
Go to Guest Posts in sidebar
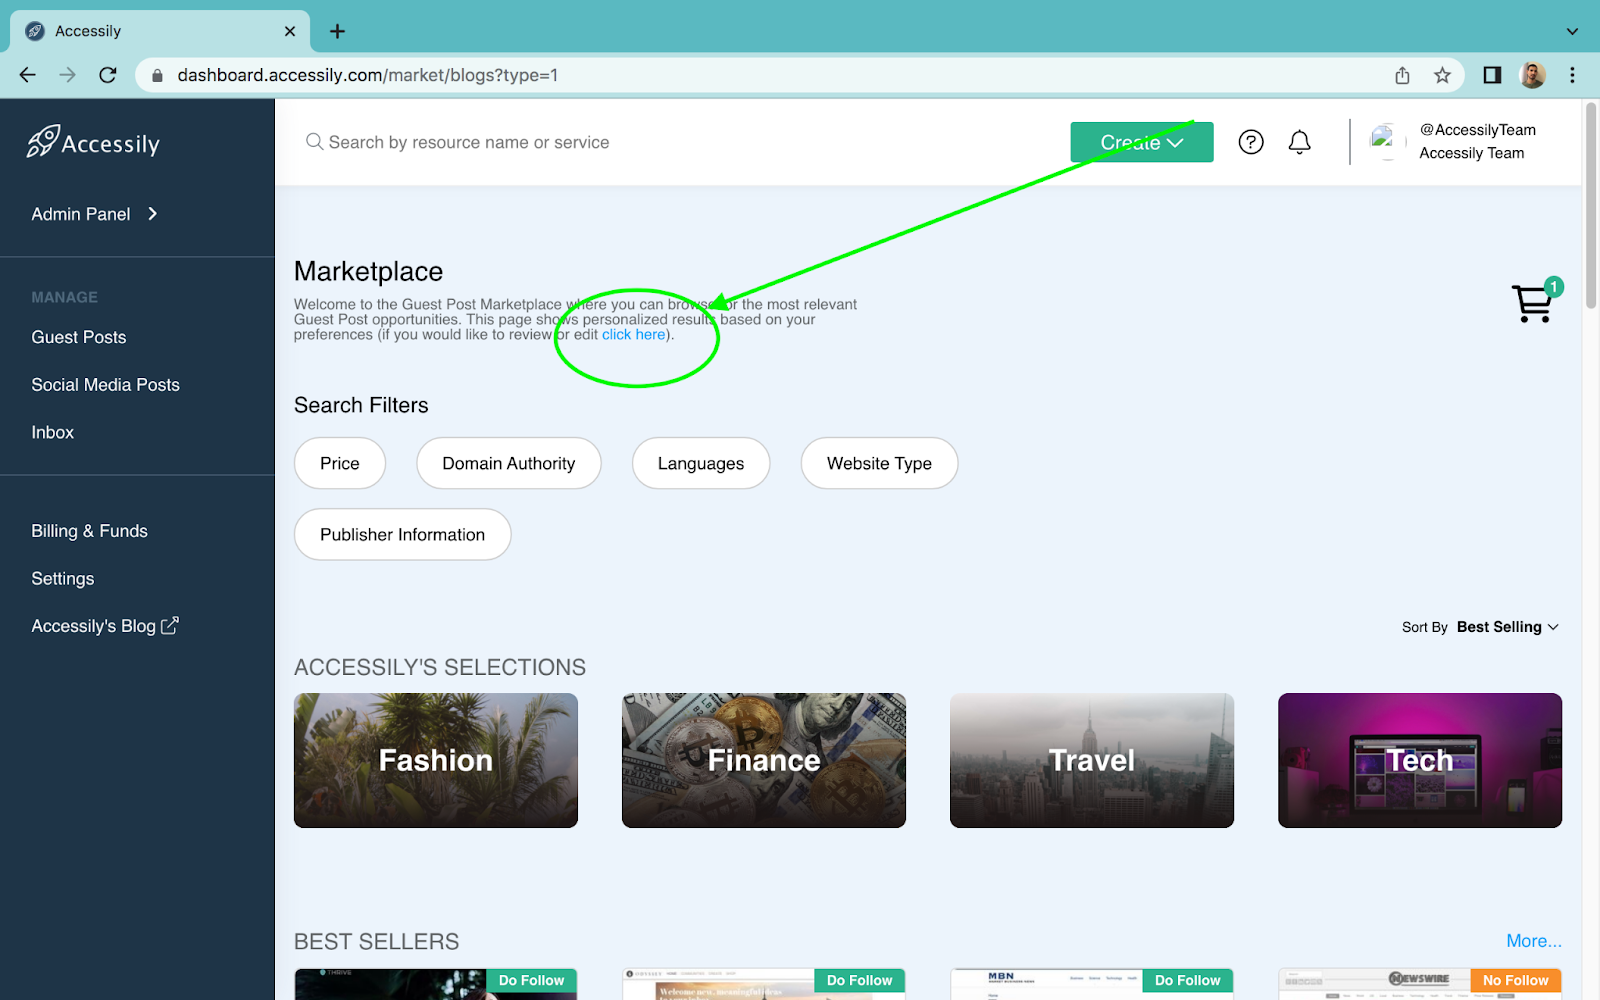[x=79, y=337]
